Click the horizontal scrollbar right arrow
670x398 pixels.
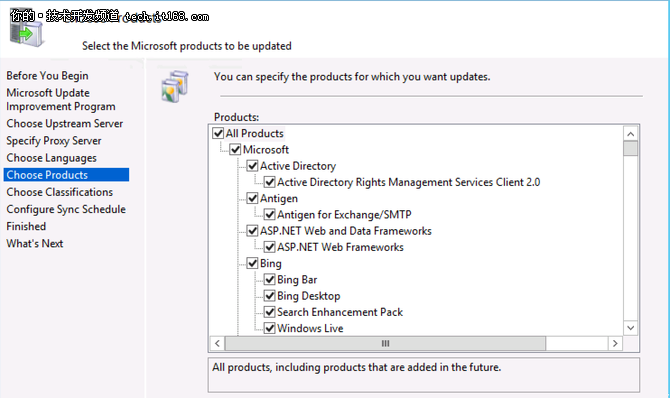pos(615,343)
